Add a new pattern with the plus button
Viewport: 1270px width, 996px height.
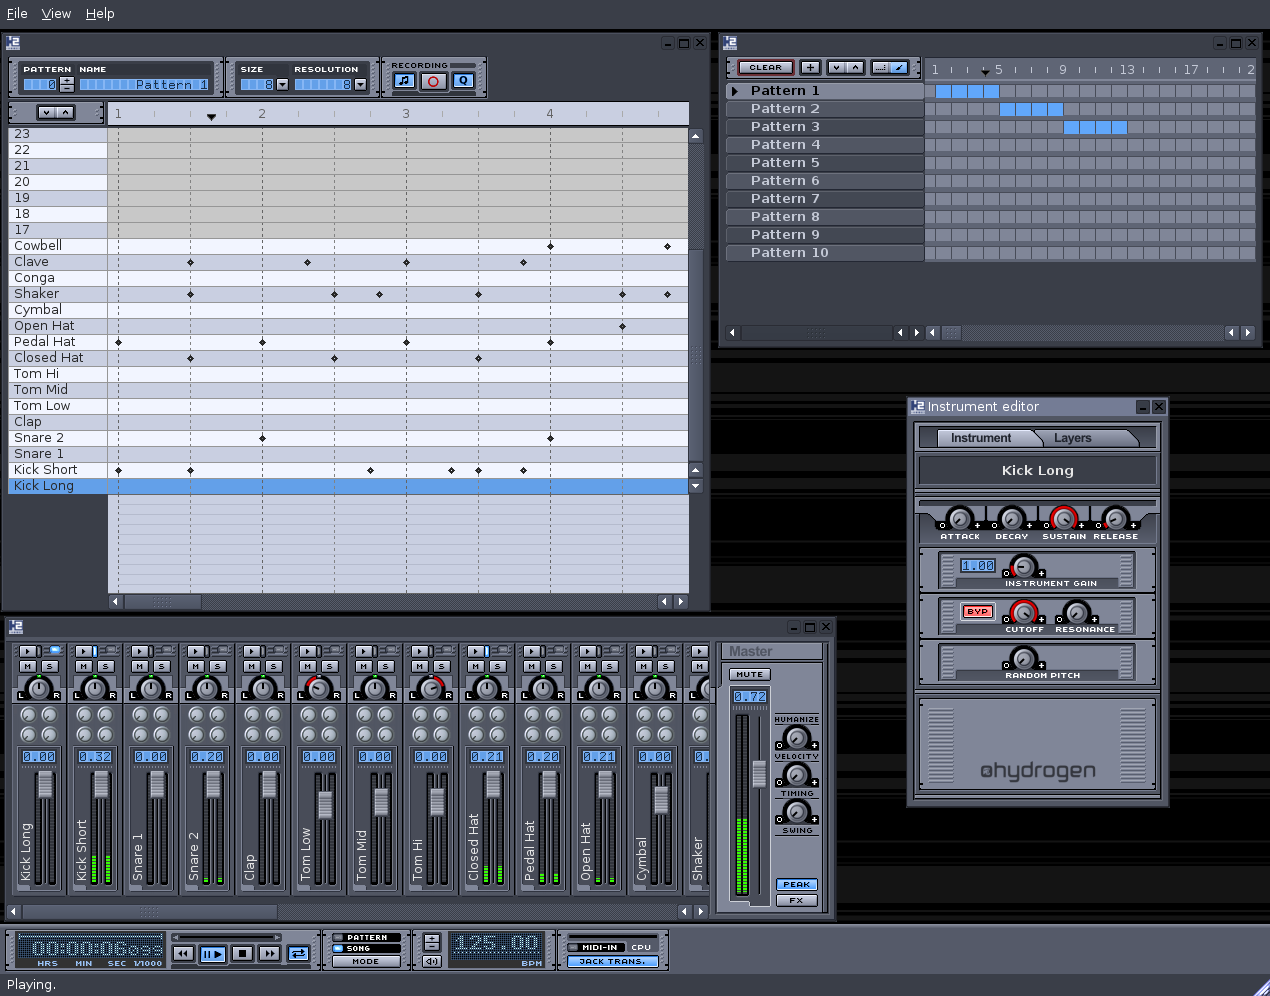(x=810, y=68)
